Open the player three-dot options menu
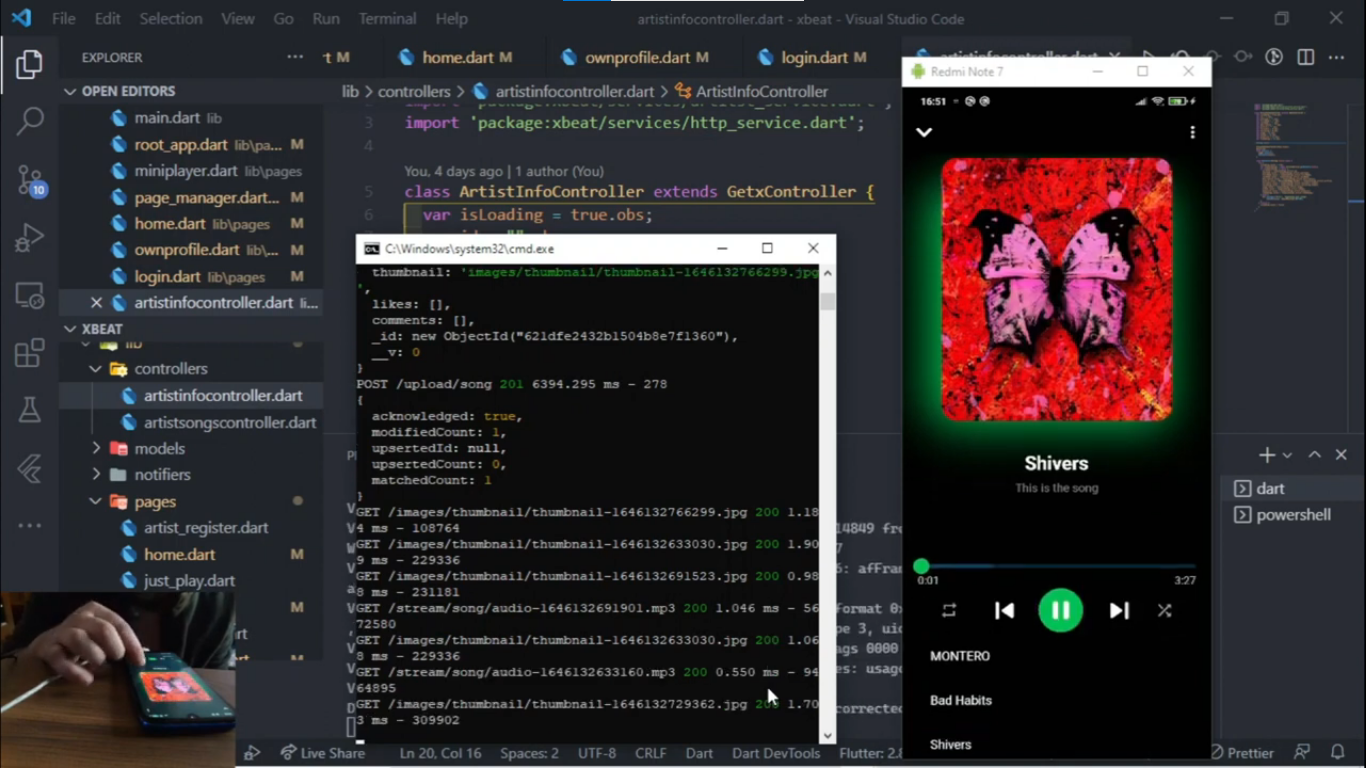1366x768 pixels. [1192, 132]
